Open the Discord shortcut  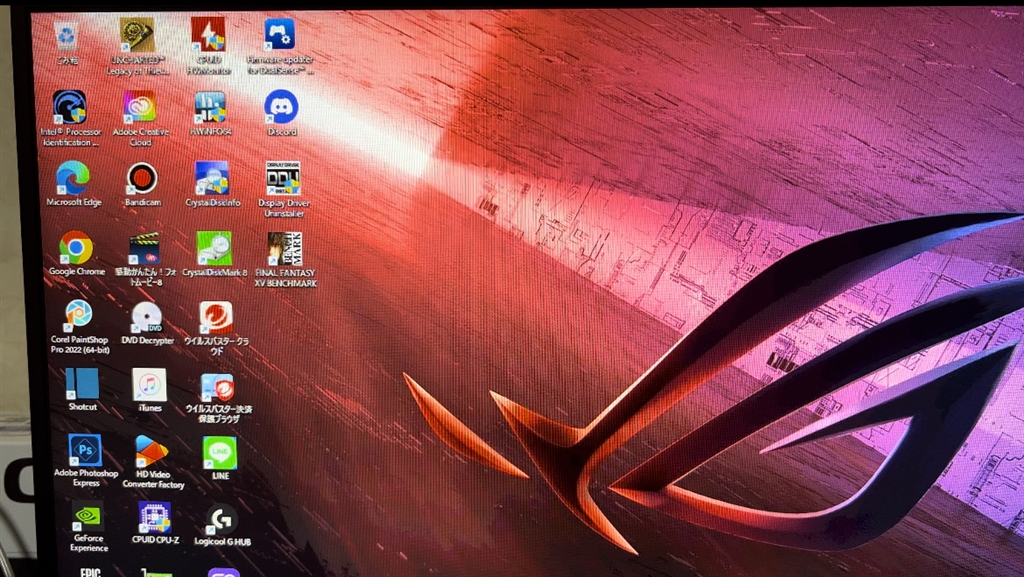pyautogui.click(x=281, y=106)
